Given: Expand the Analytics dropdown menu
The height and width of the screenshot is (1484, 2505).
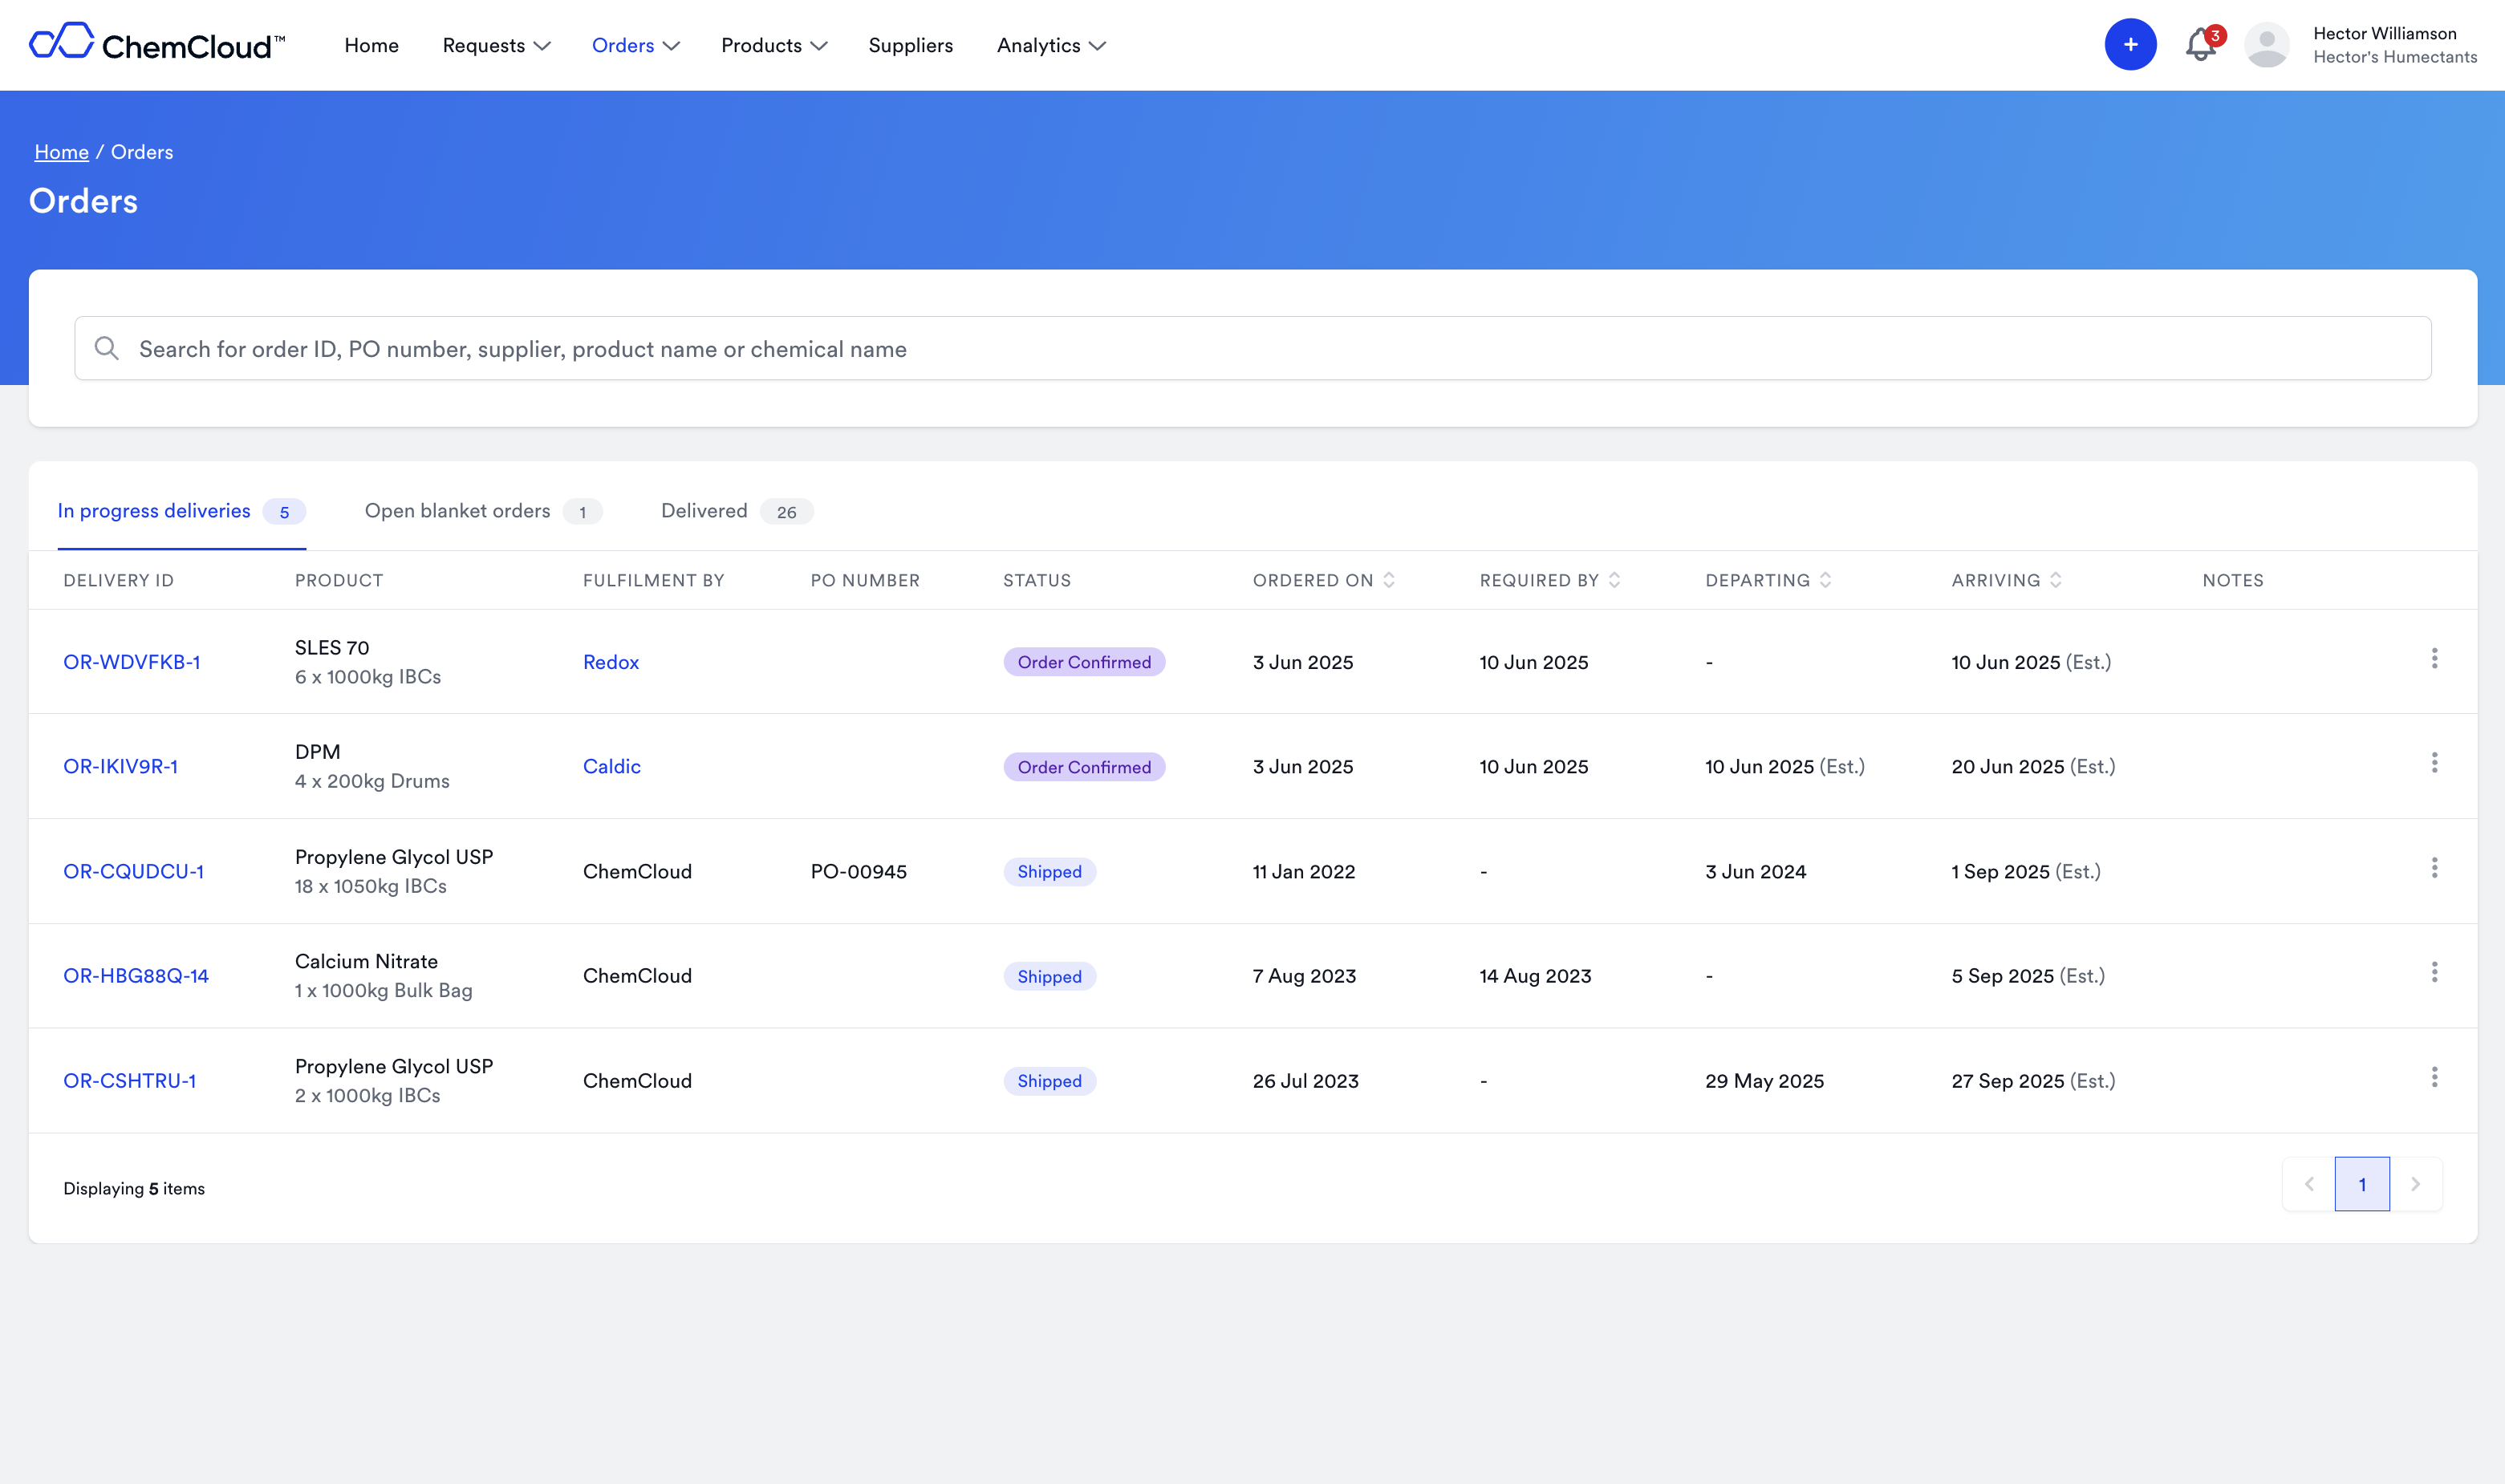Looking at the screenshot, I should (1050, 46).
